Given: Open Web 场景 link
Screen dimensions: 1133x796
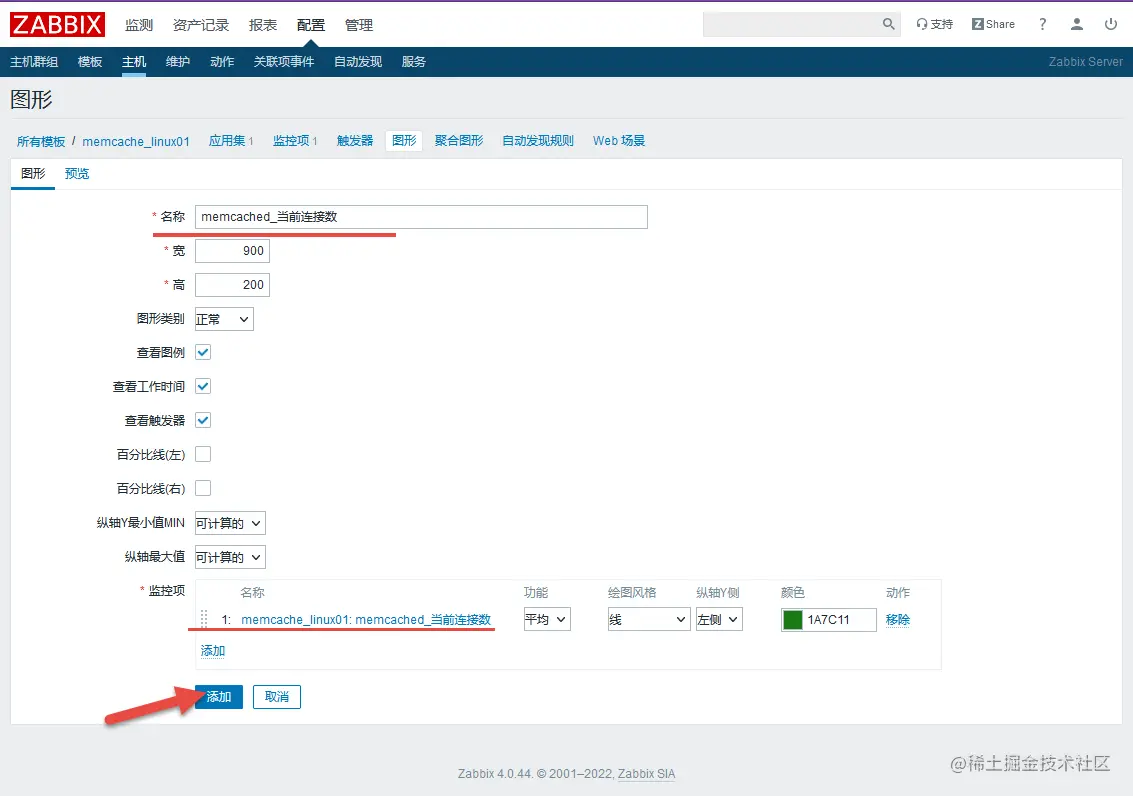Looking at the screenshot, I should click(x=619, y=140).
